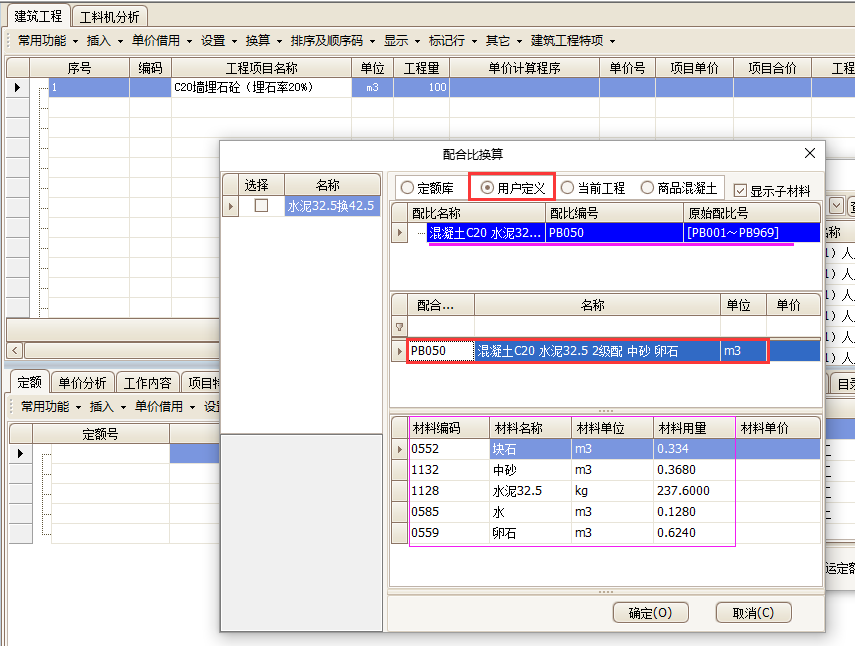Click left arrow of horizontal scrollbar
This screenshot has width=855, height=646.
tap(14, 350)
